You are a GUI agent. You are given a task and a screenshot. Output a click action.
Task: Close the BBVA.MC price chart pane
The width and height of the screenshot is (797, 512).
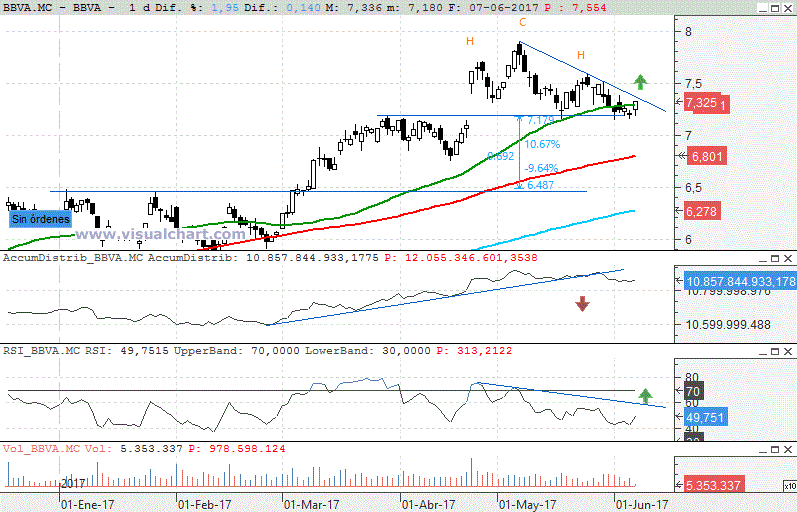pos(788,8)
